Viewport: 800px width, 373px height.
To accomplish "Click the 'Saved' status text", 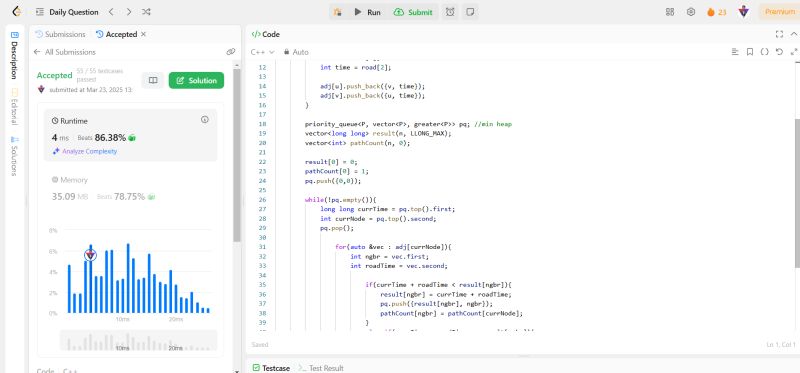I will point(260,345).
